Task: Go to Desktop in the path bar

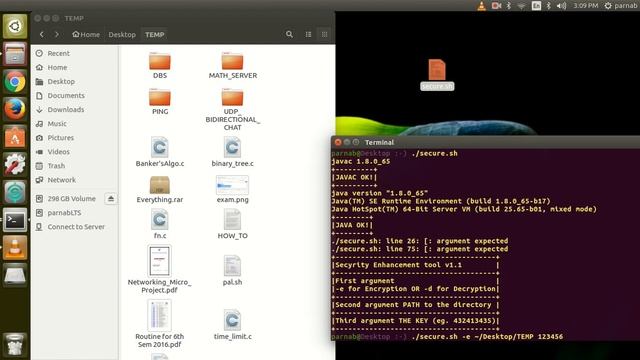Action: (122, 35)
